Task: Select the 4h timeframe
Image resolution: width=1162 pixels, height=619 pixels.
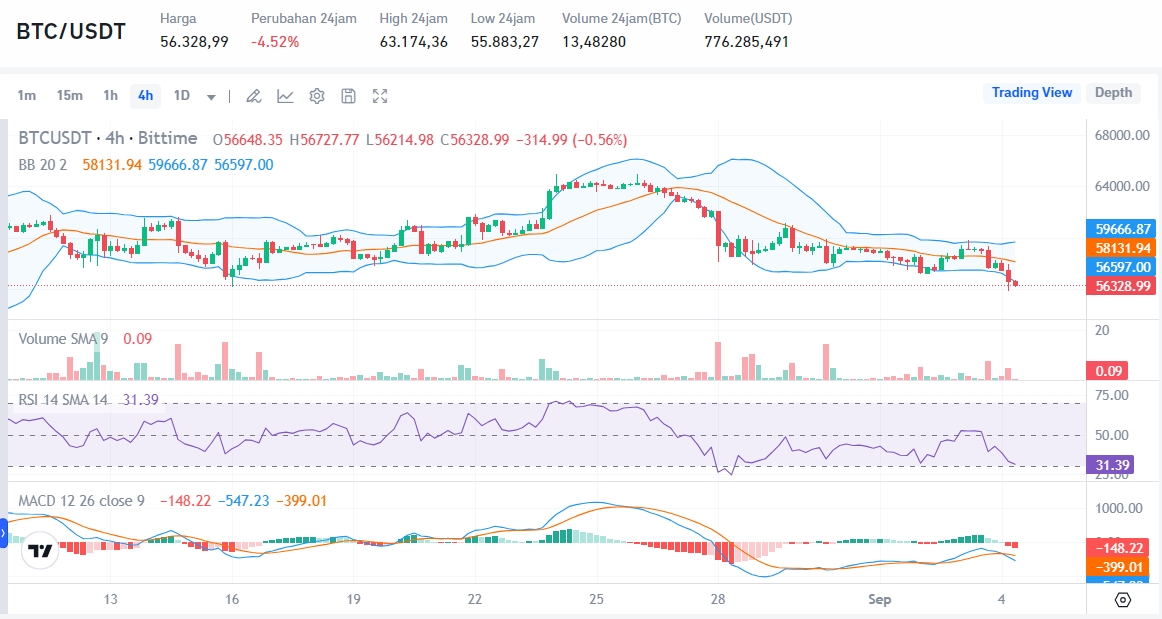Action: (x=145, y=96)
